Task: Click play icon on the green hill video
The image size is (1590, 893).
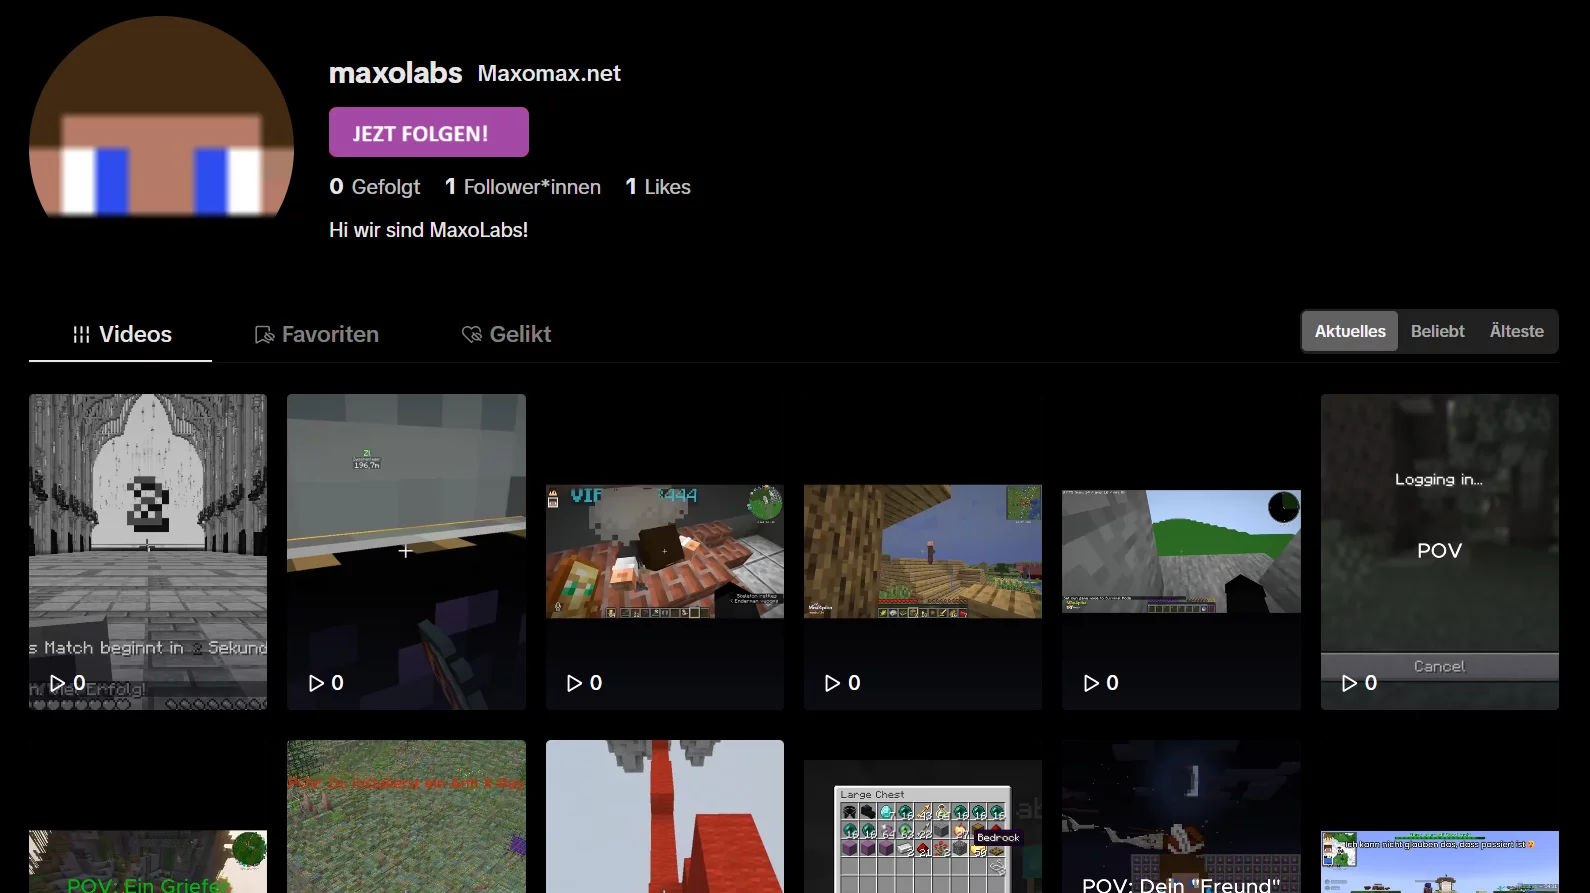Action: coord(1091,683)
